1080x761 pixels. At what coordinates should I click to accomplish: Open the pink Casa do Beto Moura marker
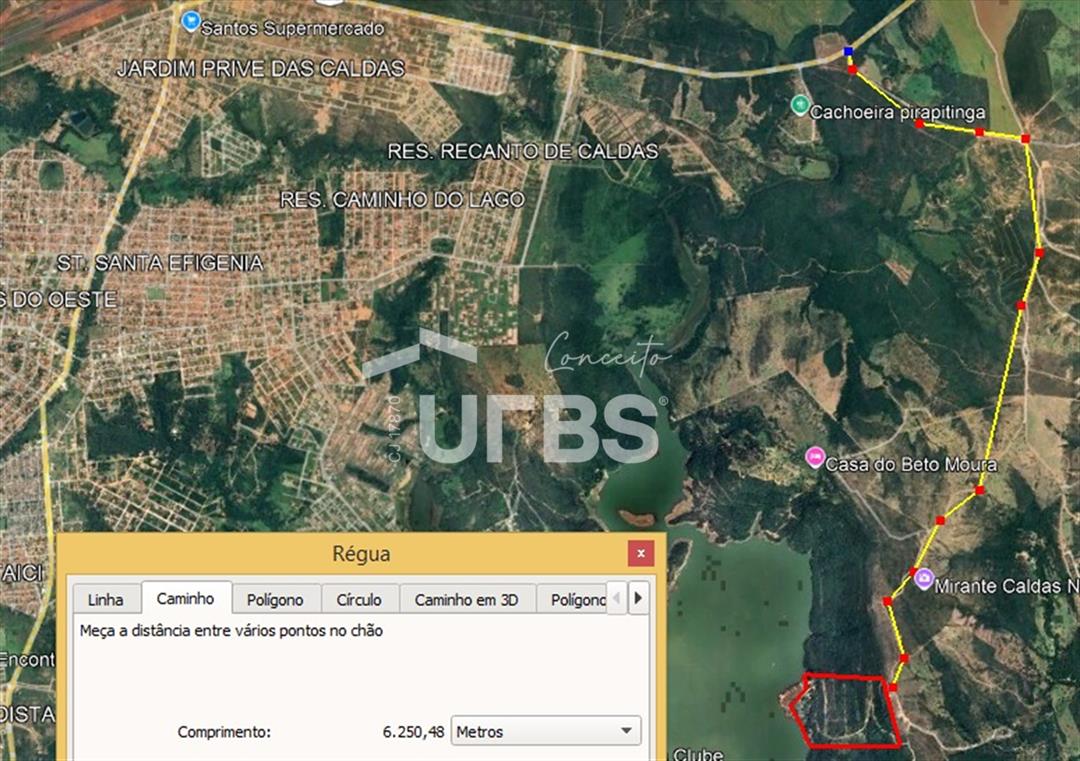coord(815,458)
